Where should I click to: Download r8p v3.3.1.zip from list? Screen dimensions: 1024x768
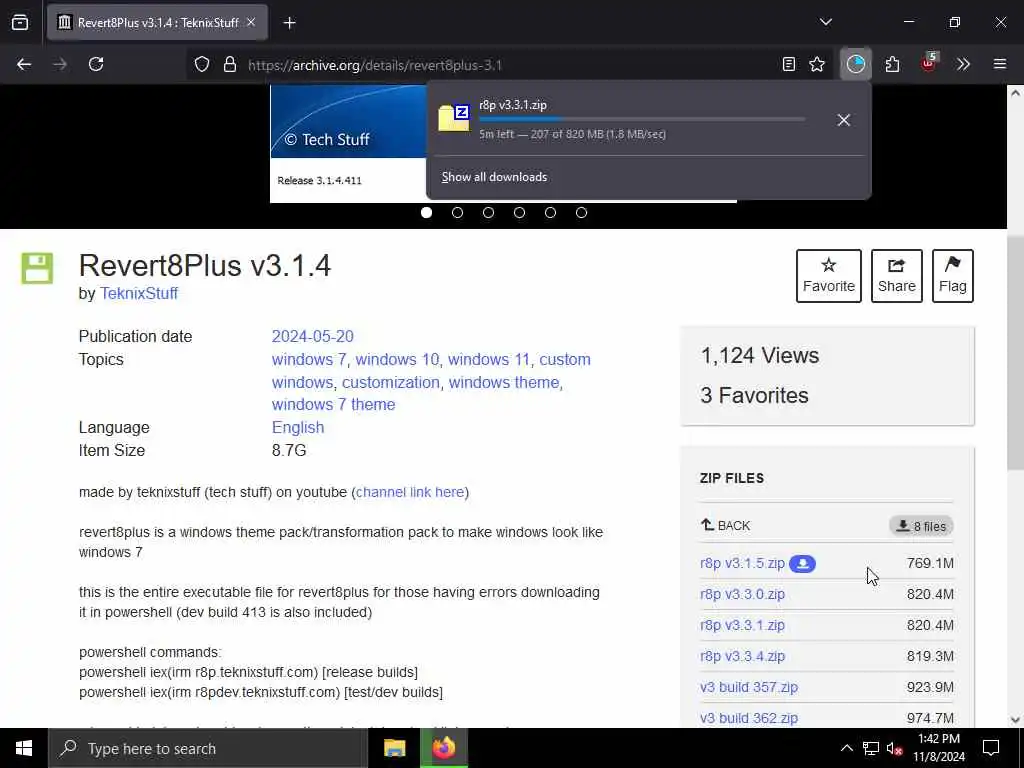click(742, 625)
